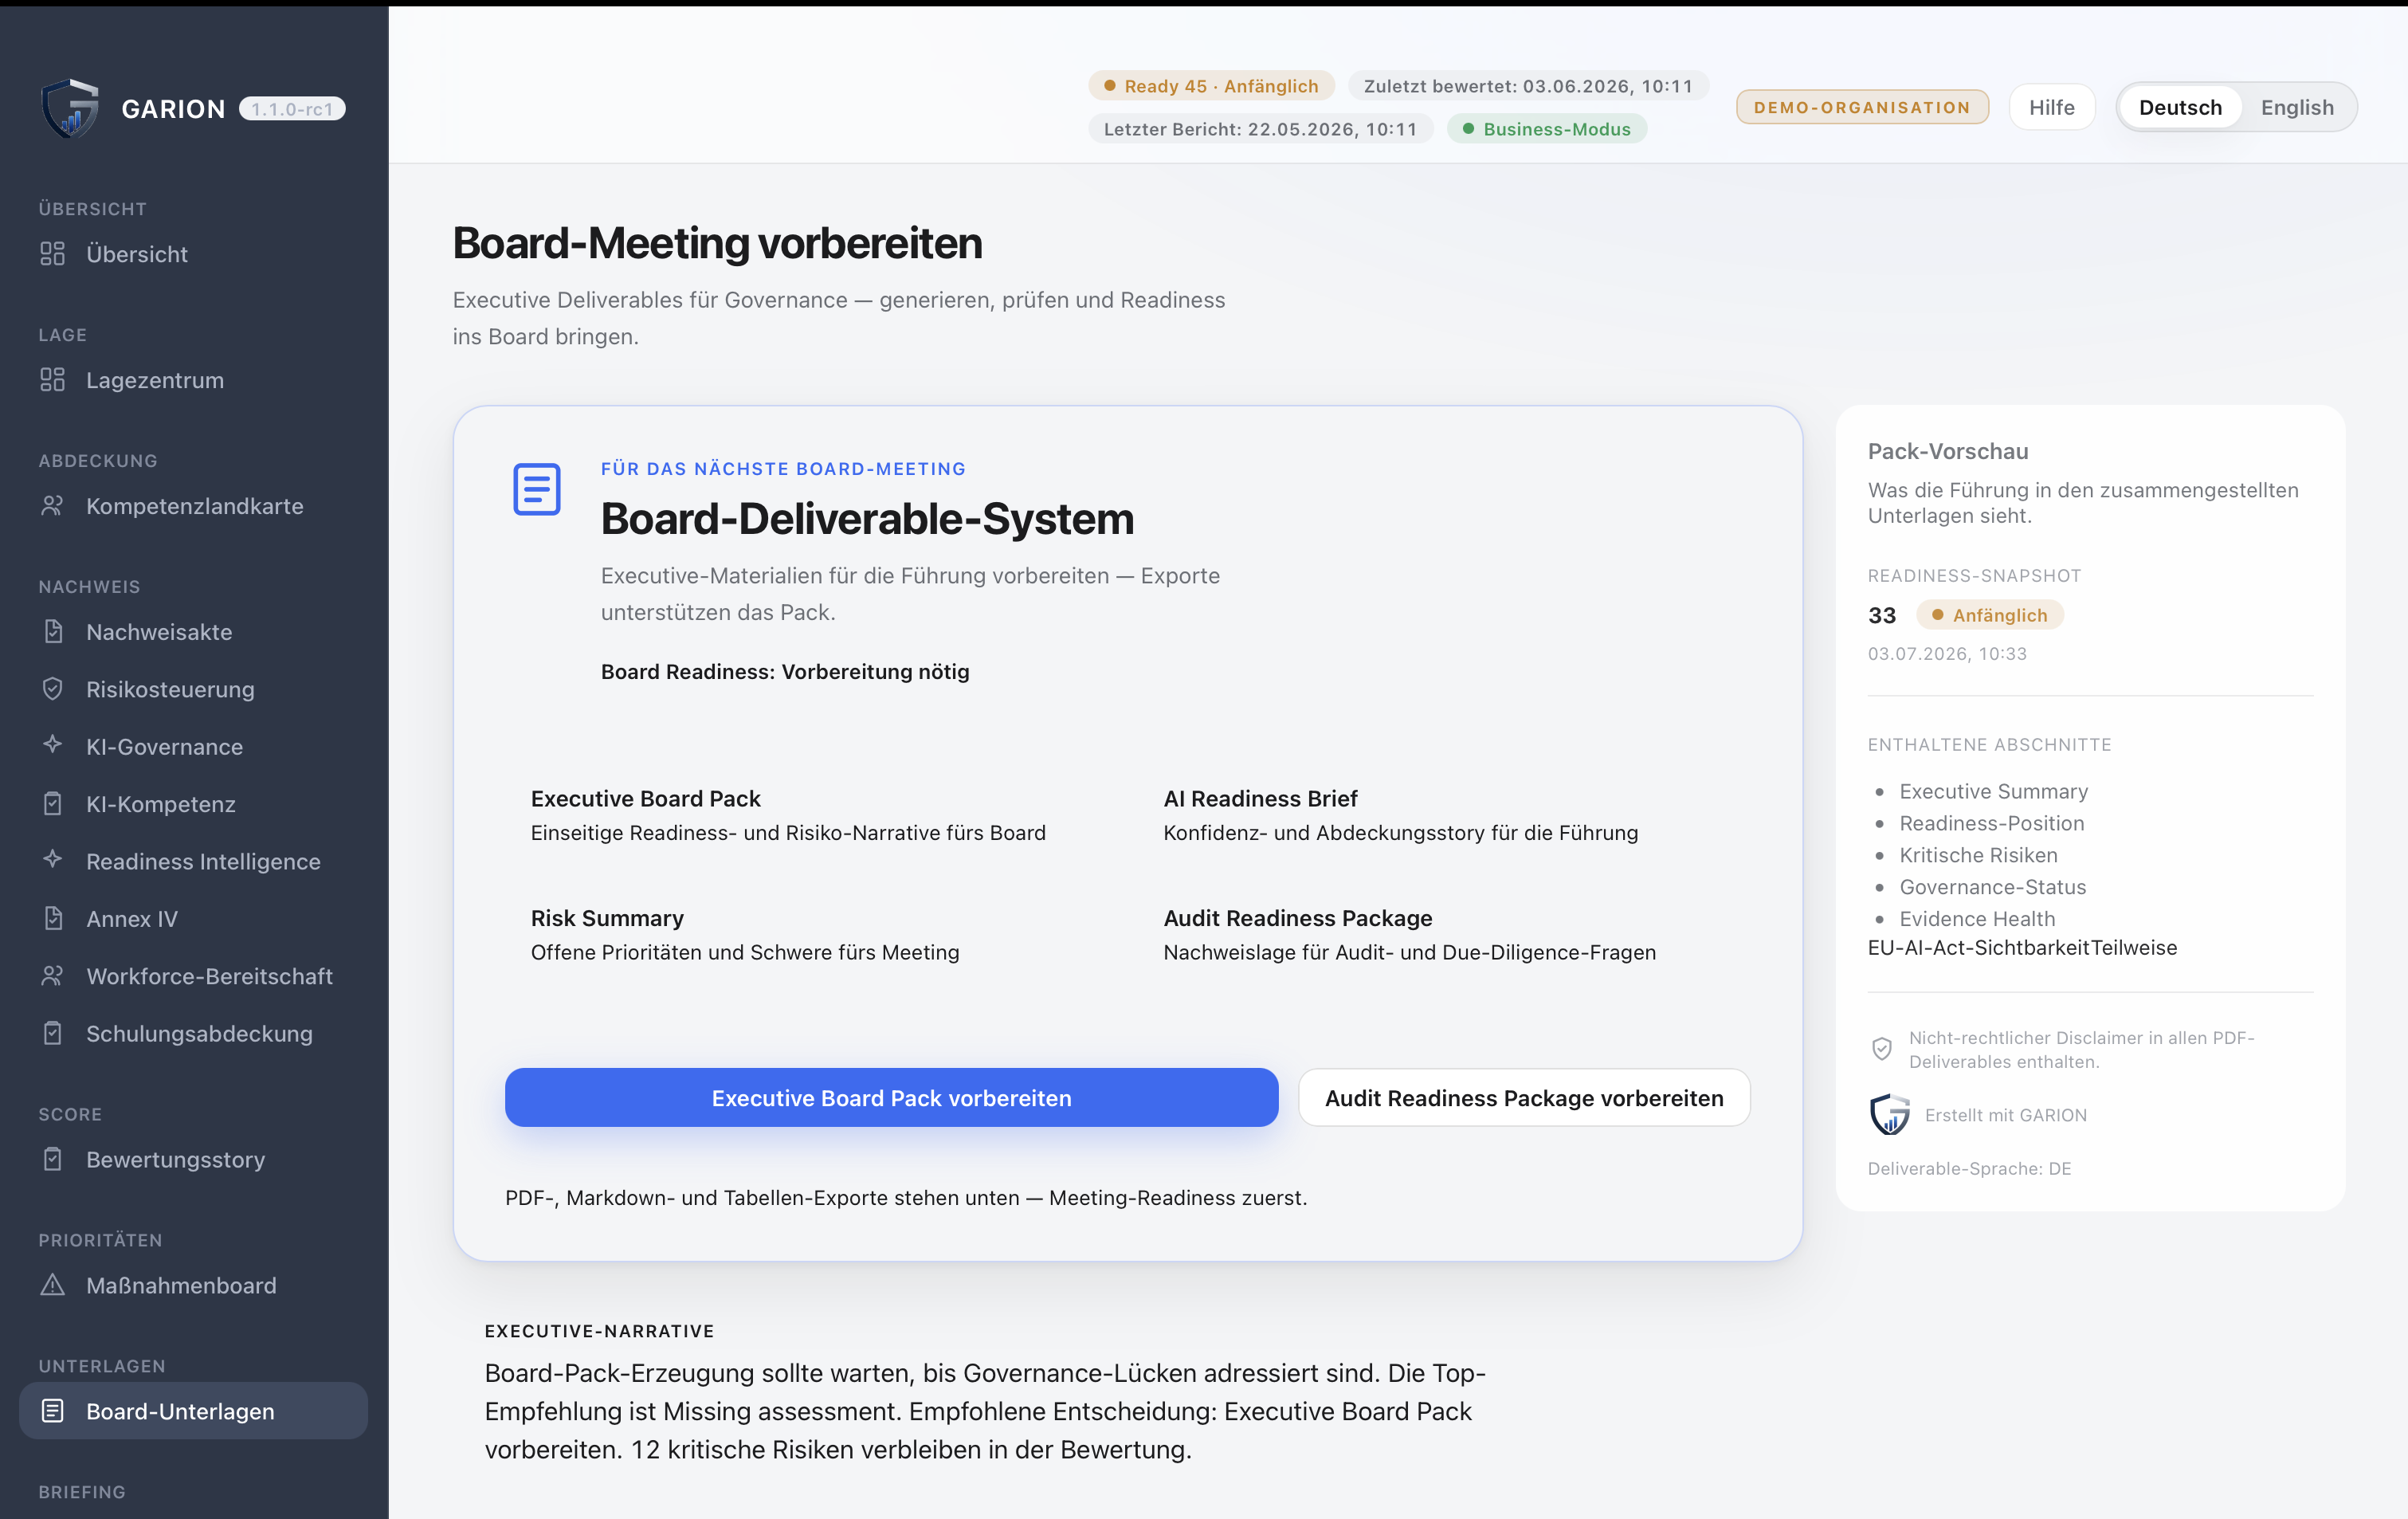Screen dimensions: 2408x1519
Task: Click the AI Readiness Brief deliverable heading
Action: [x=1260, y=798]
